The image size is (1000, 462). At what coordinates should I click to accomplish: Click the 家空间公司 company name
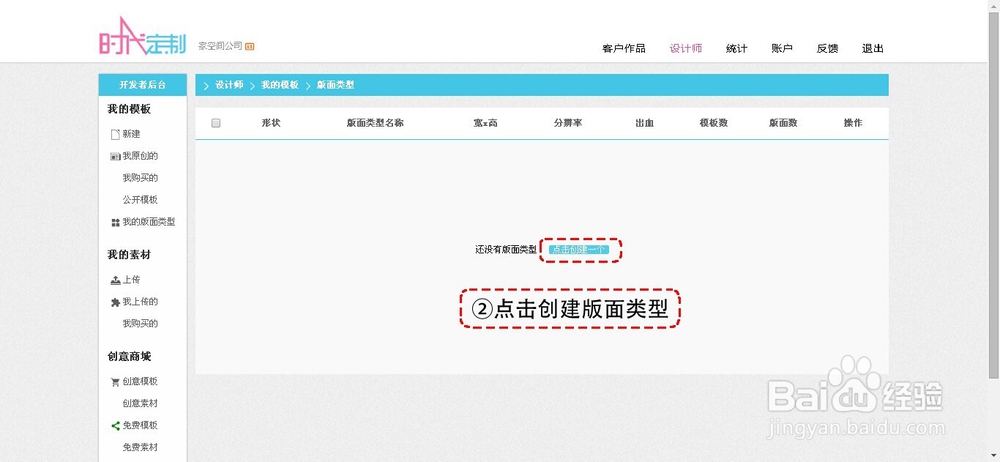coord(220,46)
